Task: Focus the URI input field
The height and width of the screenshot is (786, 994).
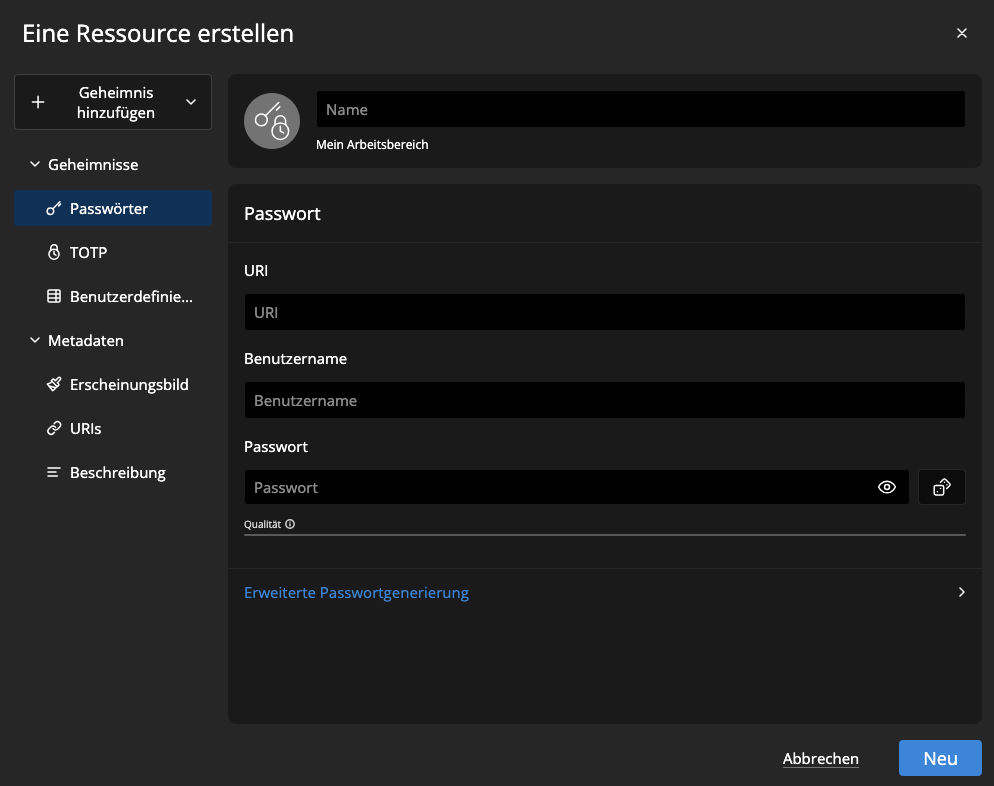Action: tap(605, 312)
